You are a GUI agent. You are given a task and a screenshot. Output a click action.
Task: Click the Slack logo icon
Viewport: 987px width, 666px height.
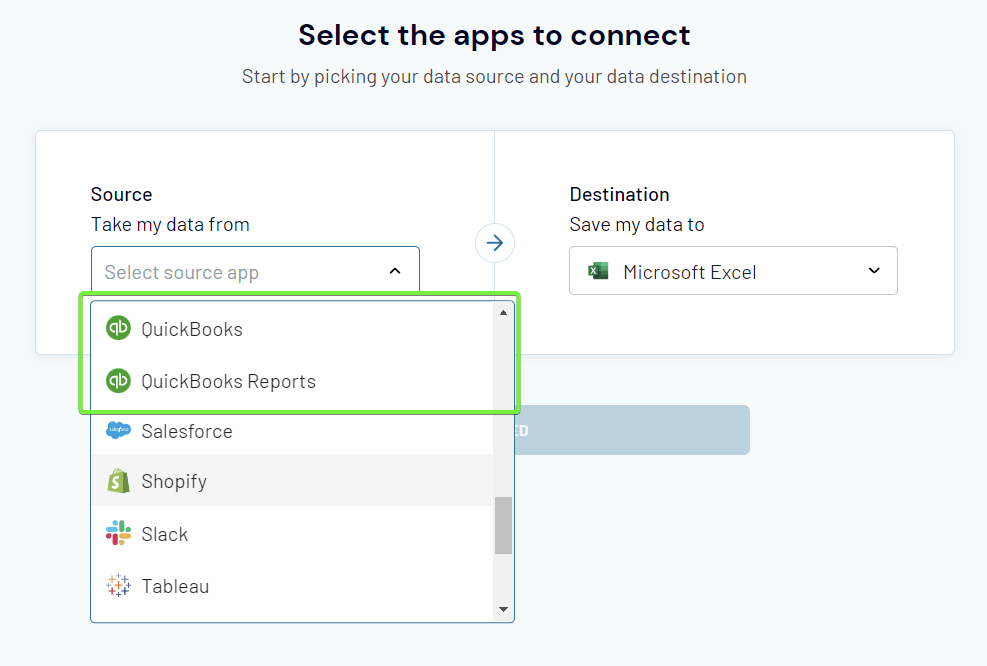pyautogui.click(x=118, y=533)
